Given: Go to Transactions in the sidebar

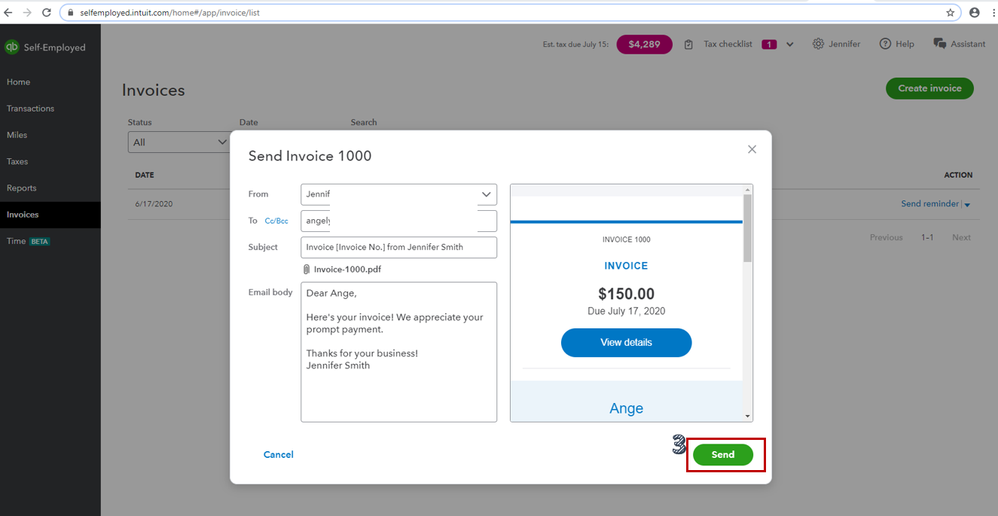Looking at the screenshot, I should 30,108.
